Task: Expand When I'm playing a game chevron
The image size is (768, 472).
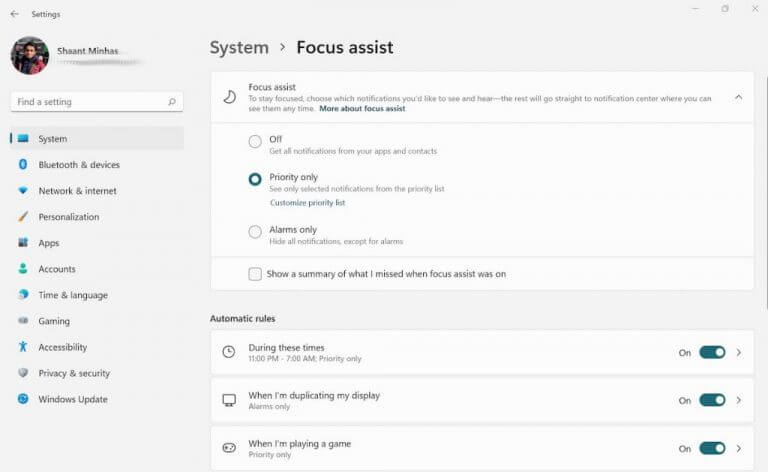Action: tap(739, 448)
